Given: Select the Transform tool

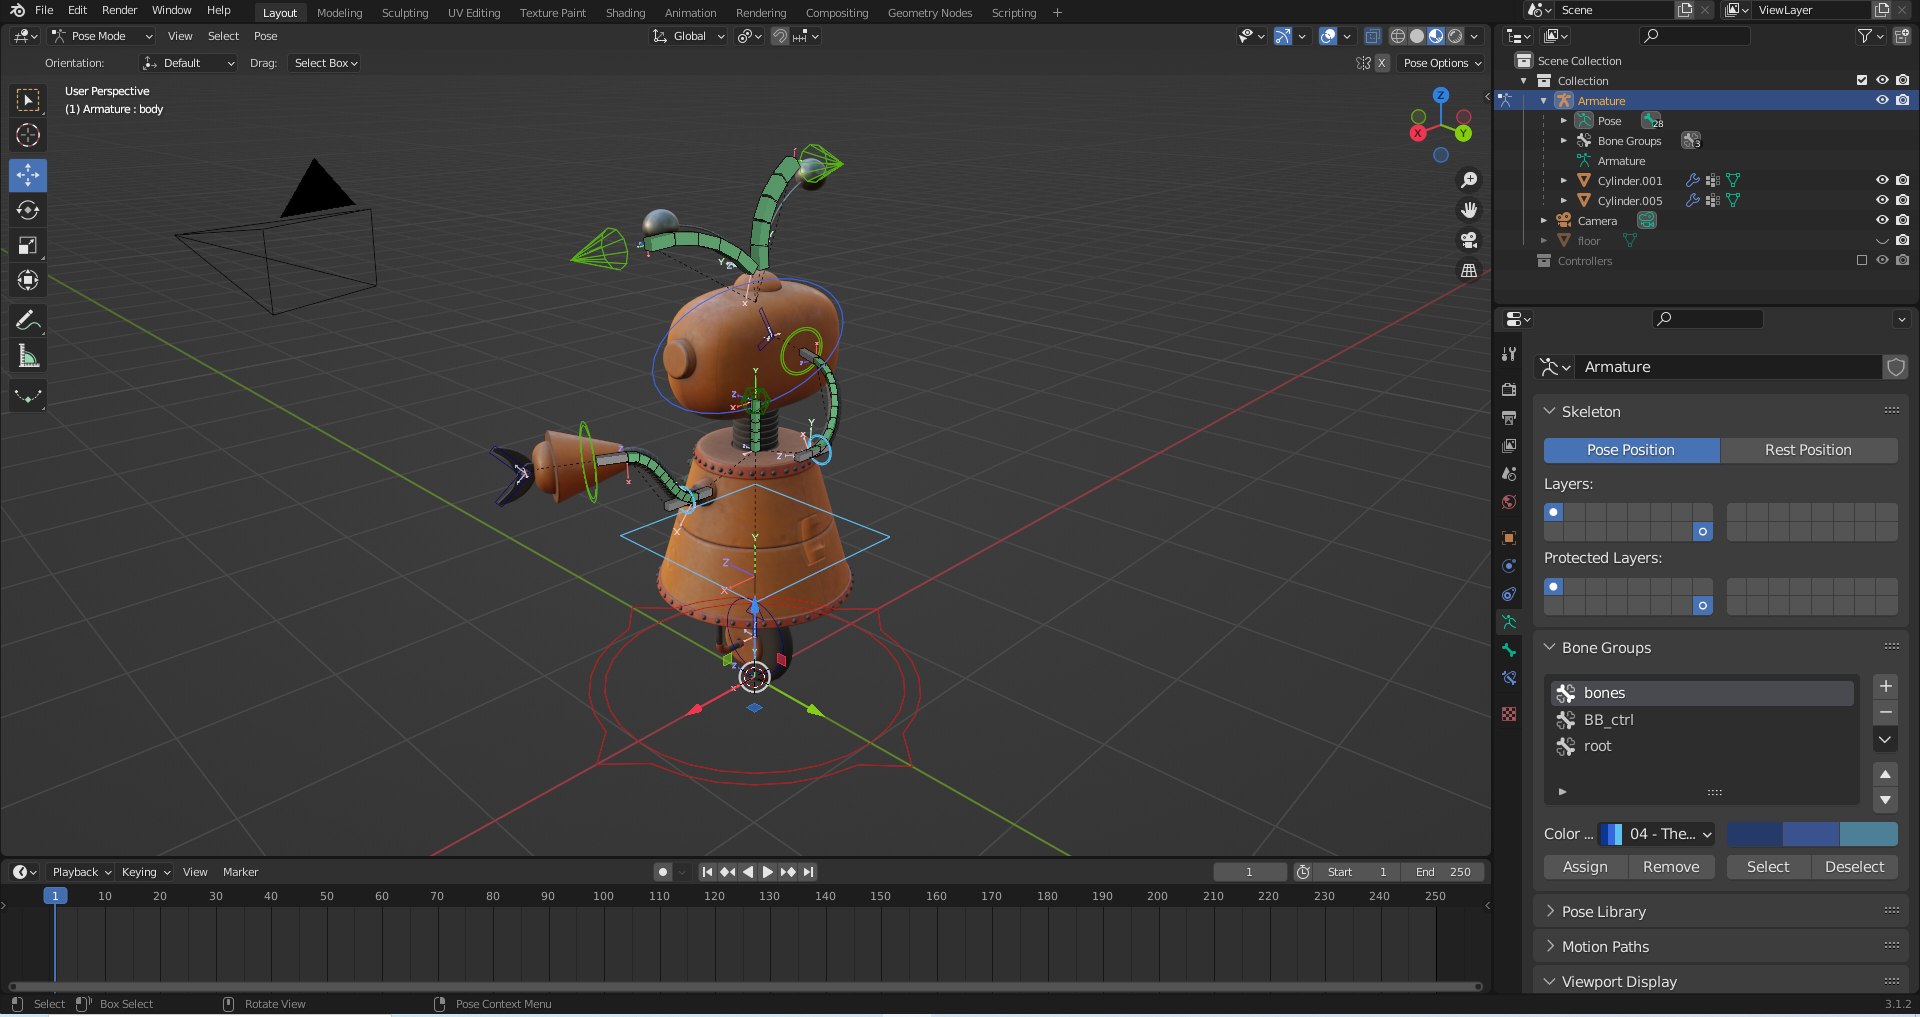Looking at the screenshot, I should [28, 280].
